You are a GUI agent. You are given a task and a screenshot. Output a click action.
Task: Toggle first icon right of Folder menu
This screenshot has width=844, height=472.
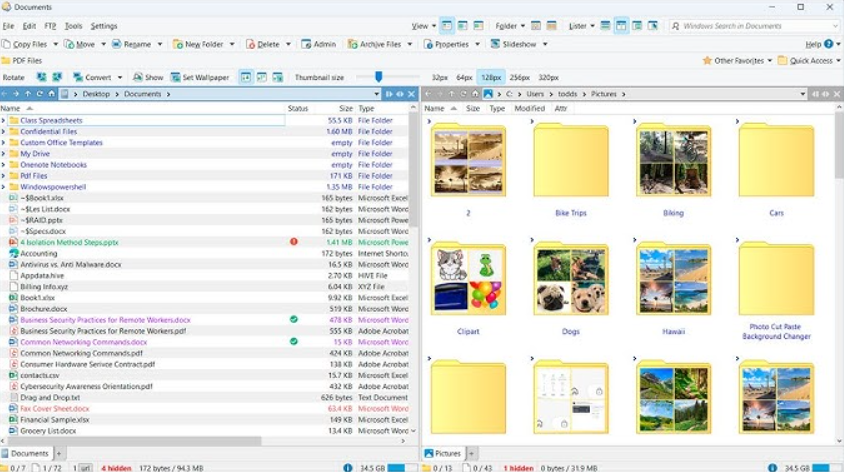tap(536, 25)
